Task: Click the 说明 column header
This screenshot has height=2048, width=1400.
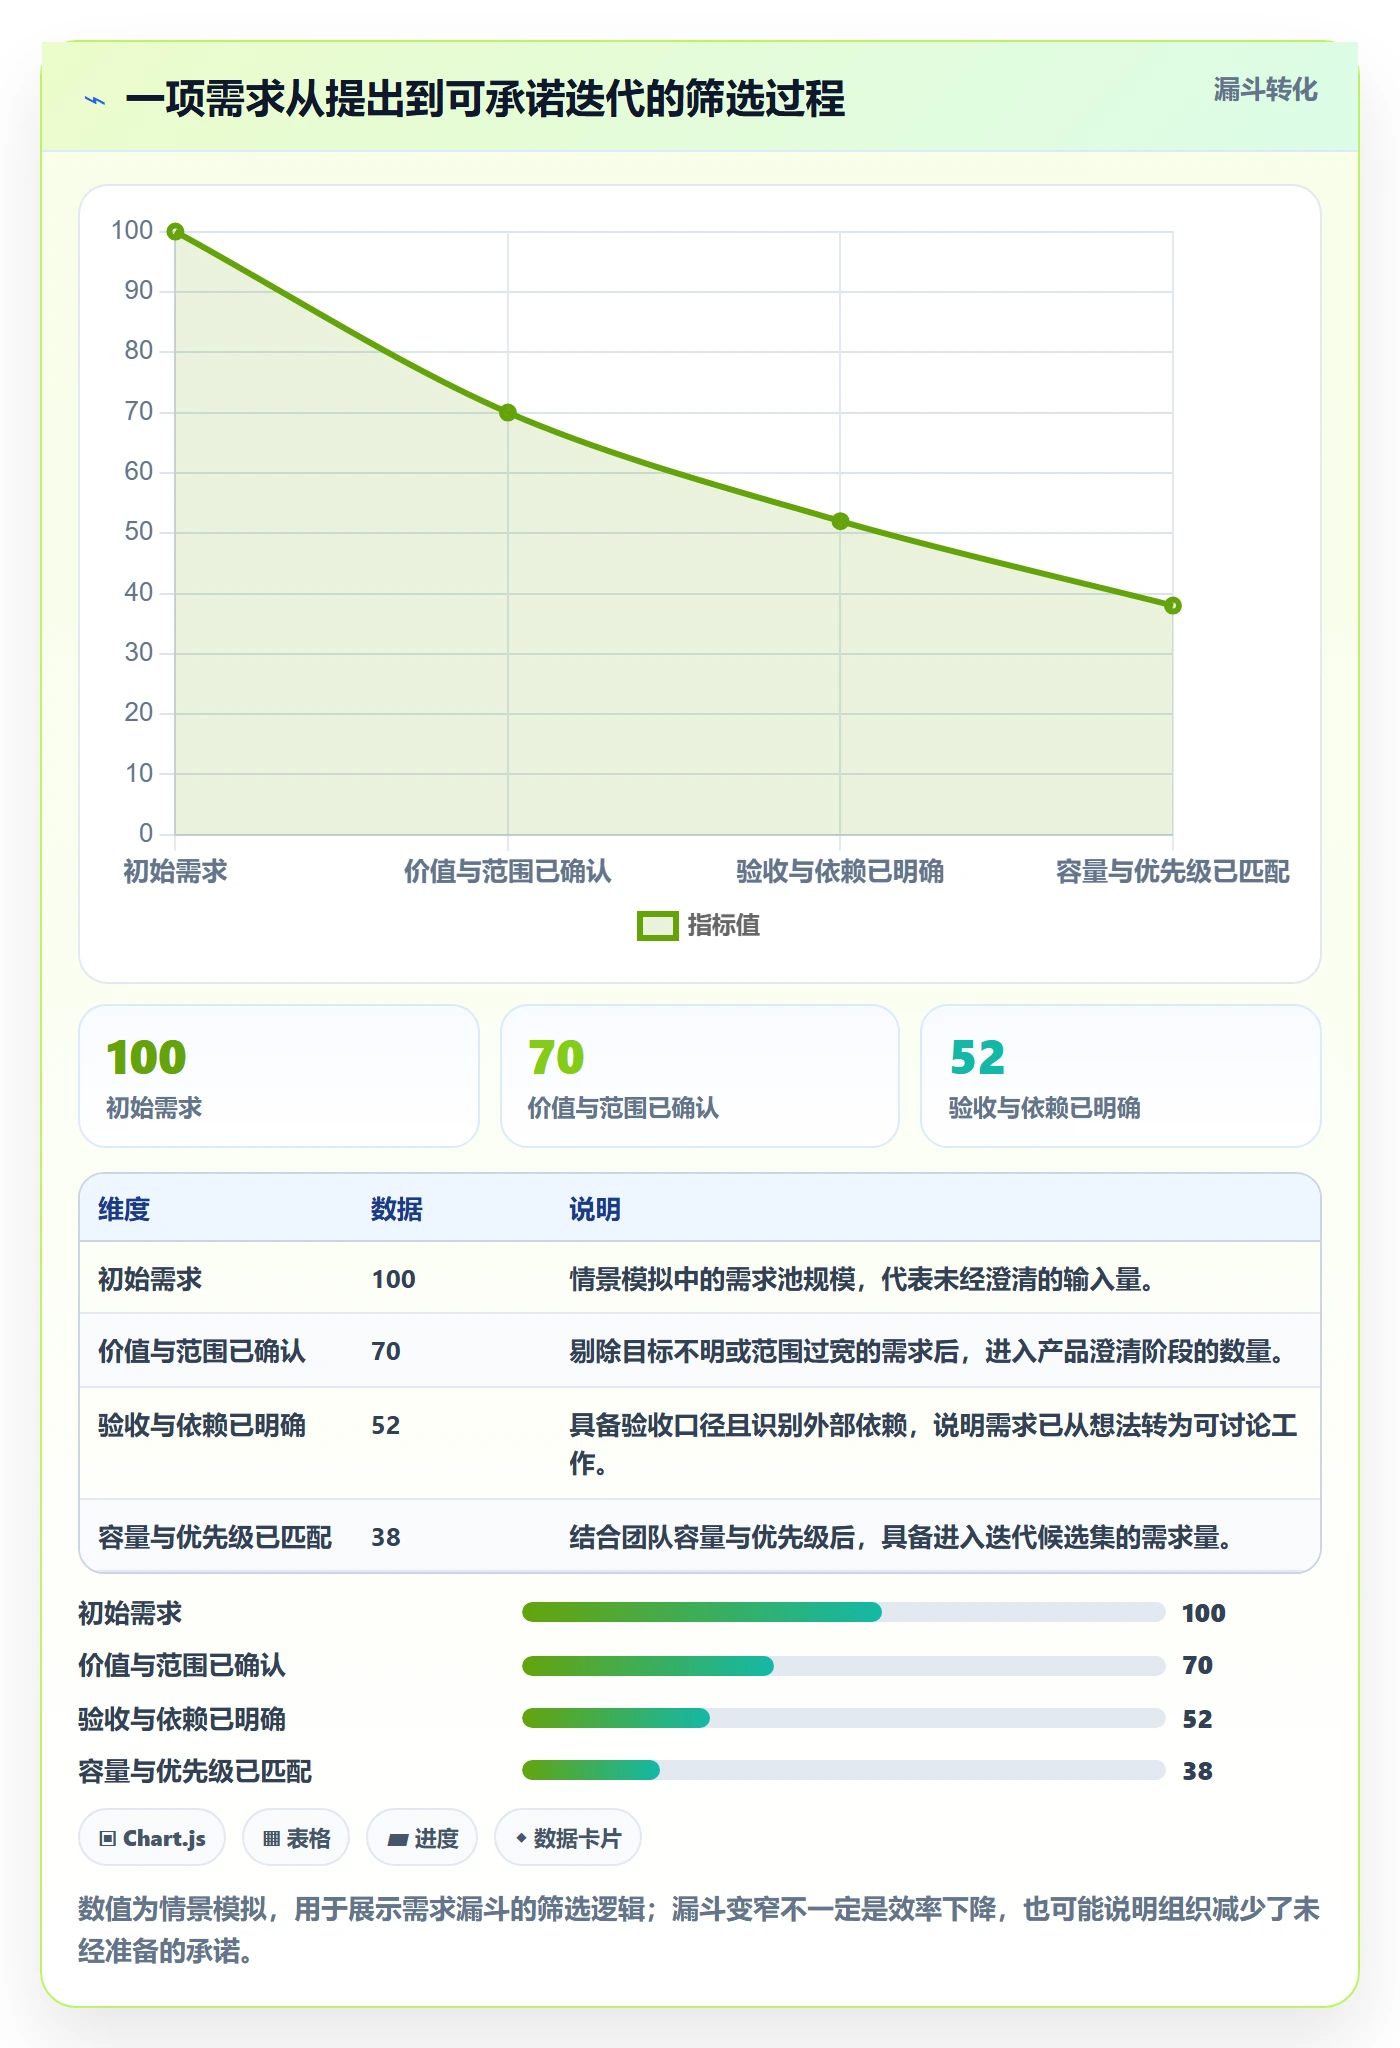Action: coord(595,1209)
